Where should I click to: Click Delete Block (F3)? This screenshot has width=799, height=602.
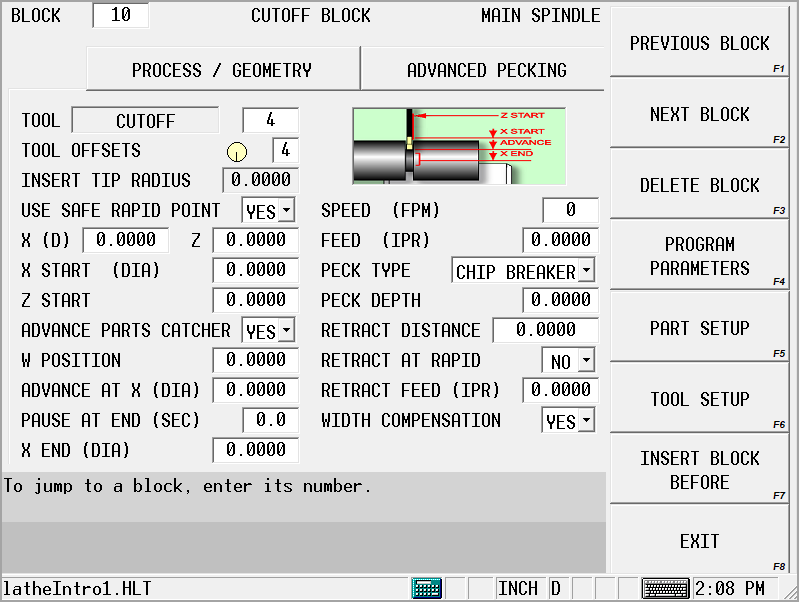[699, 185]
